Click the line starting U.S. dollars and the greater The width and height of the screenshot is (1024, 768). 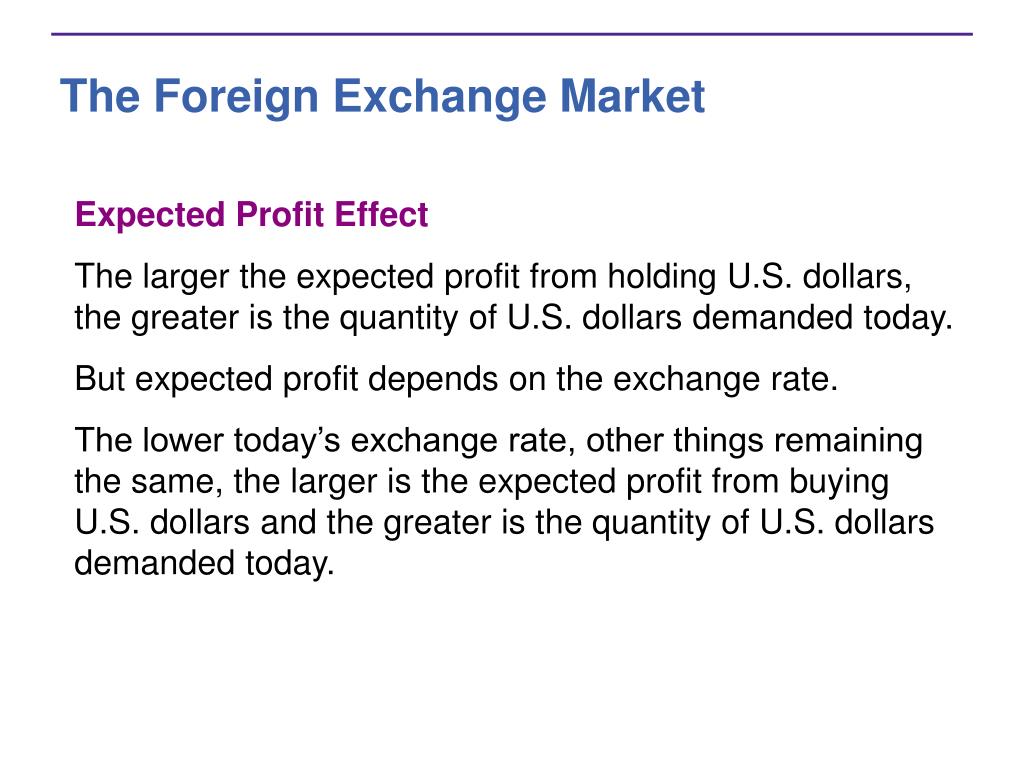[504, 523]
